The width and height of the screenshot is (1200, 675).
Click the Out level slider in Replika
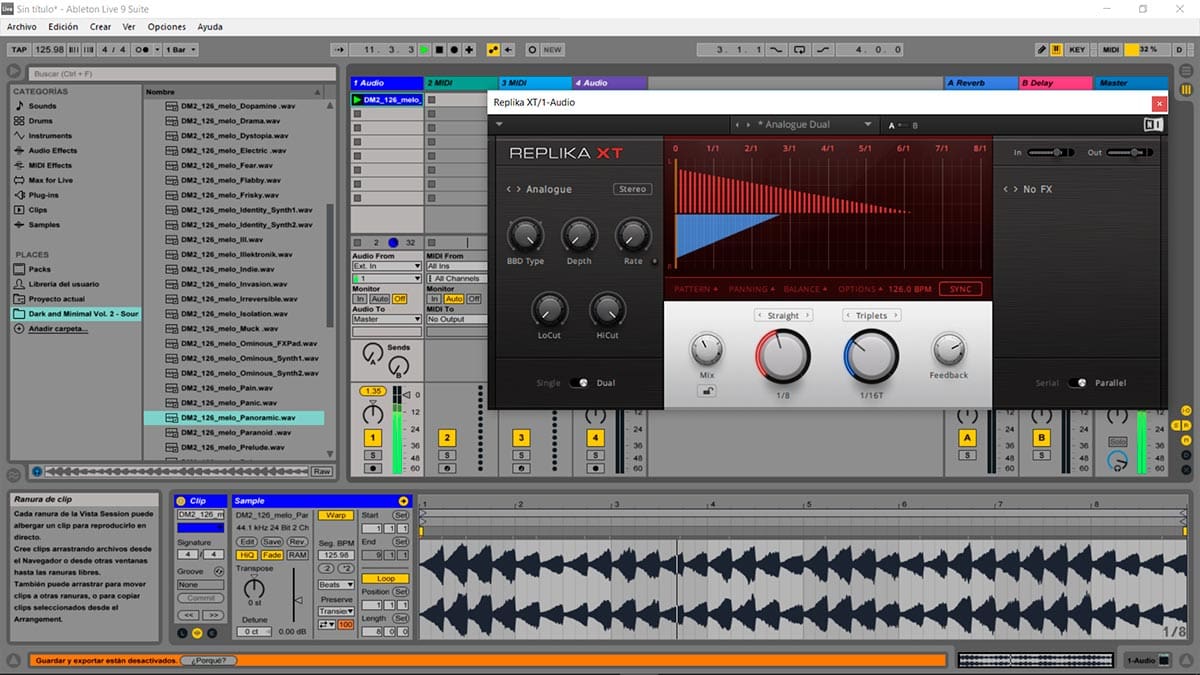tap(1130, 152)
